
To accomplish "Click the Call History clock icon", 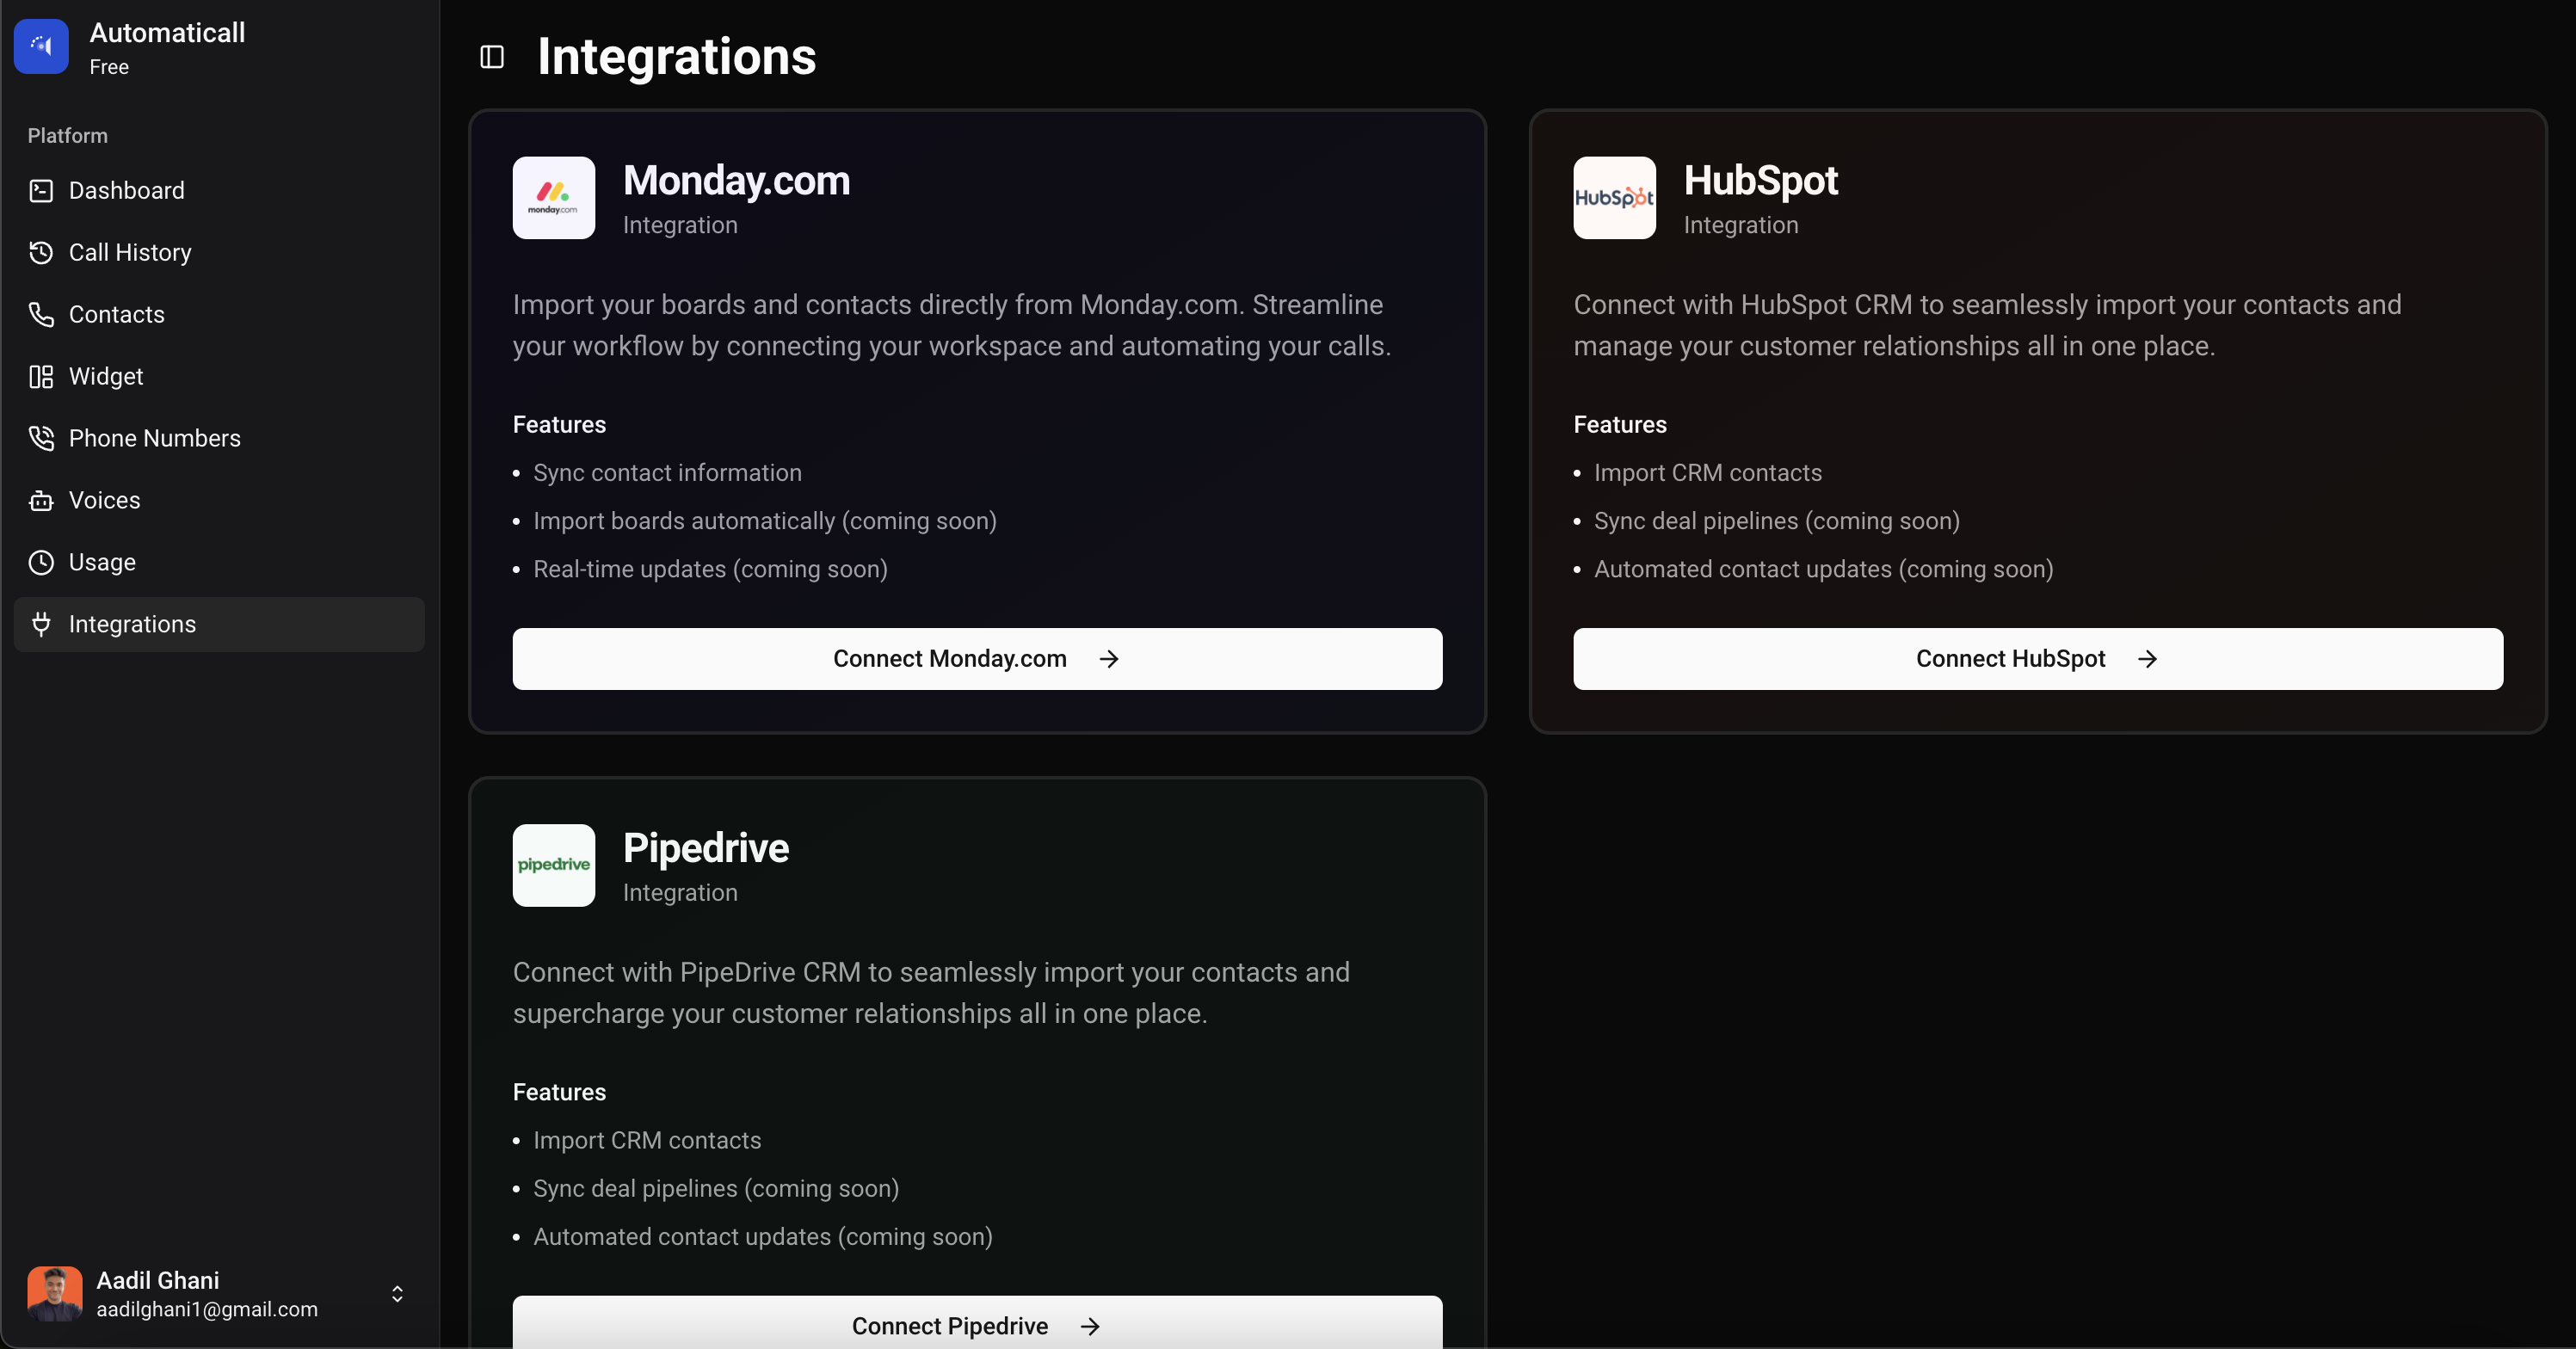I will (x=41, y=253).
